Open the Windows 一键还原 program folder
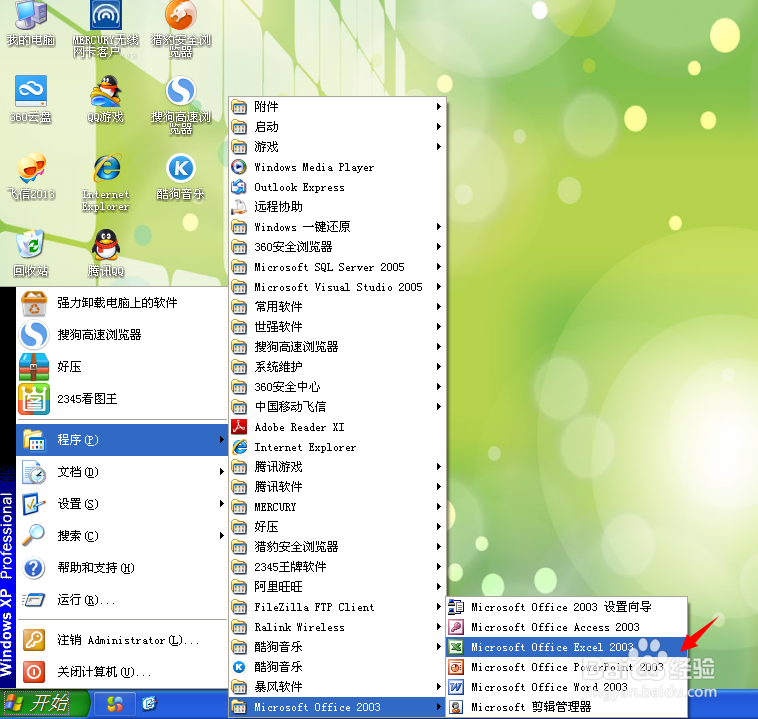The width and height of the screenshot is (758, 719). click(337, 227)
